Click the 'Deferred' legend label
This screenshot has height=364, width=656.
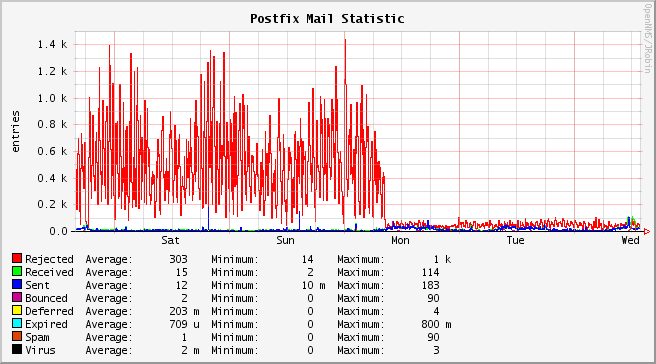[49, 311]
